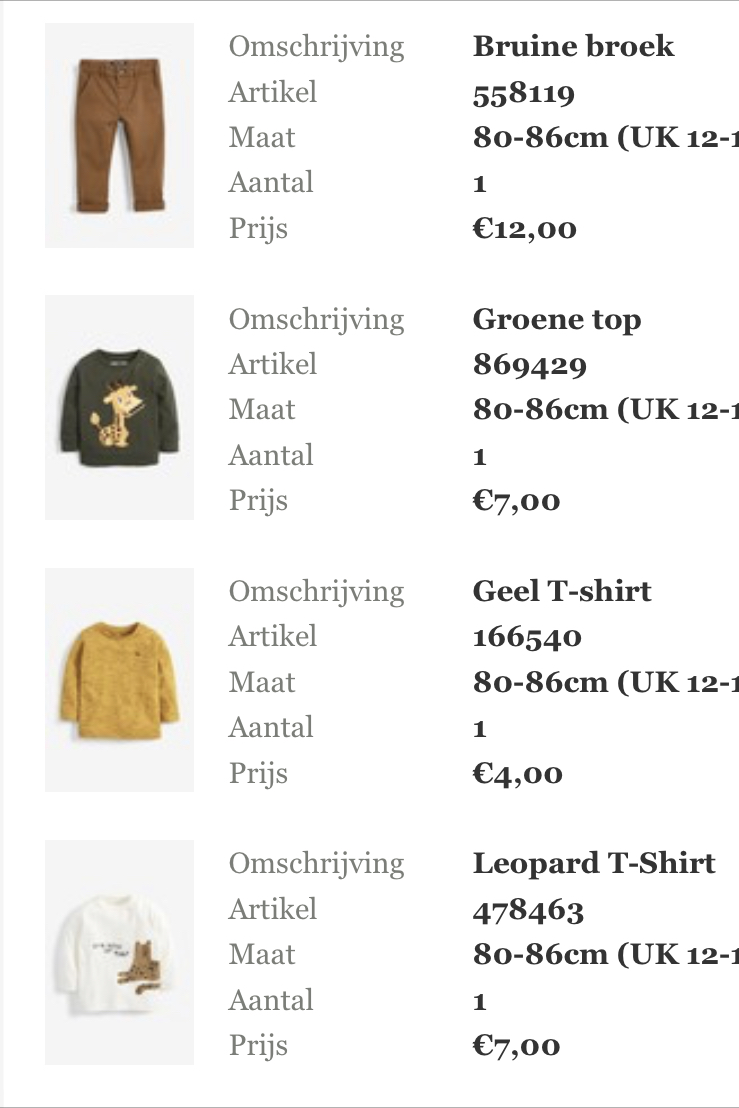The width and height of the screenshot is (739, 1108).
Task: Click the Groene top €7,00 price
Action: (x=516, y=501)
